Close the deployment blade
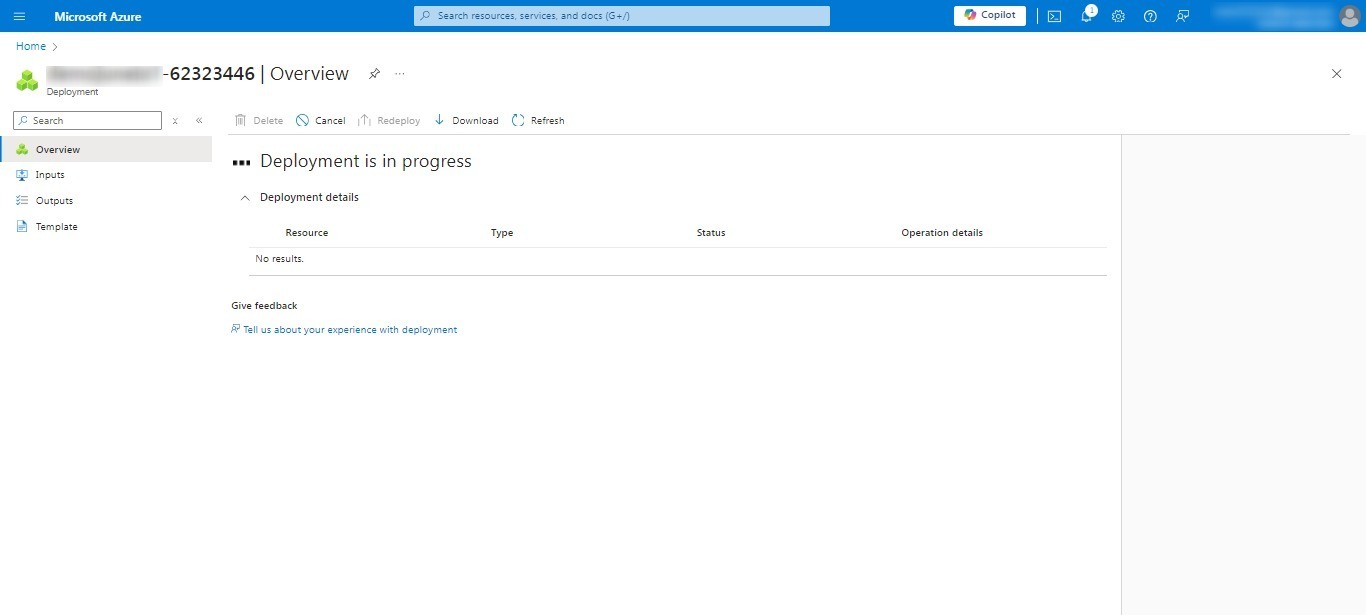The width and height of the screenshot is (1366, 615). tap(1337, 74)
